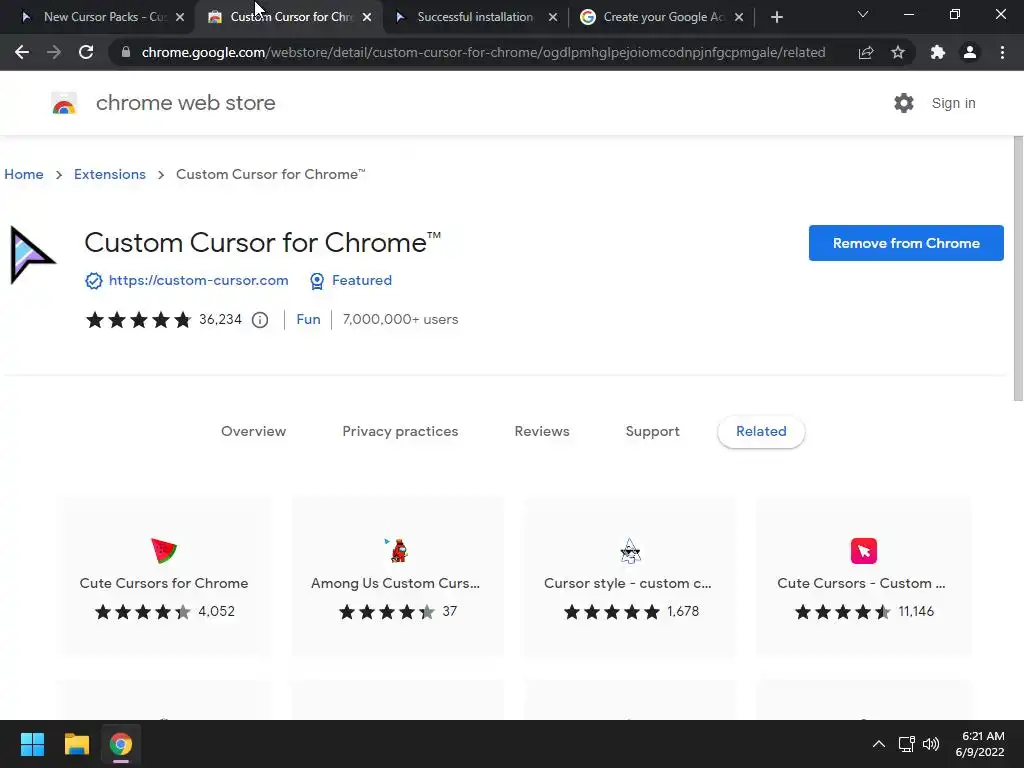
Task: Reload the current page
Action: tap(86, 52)
